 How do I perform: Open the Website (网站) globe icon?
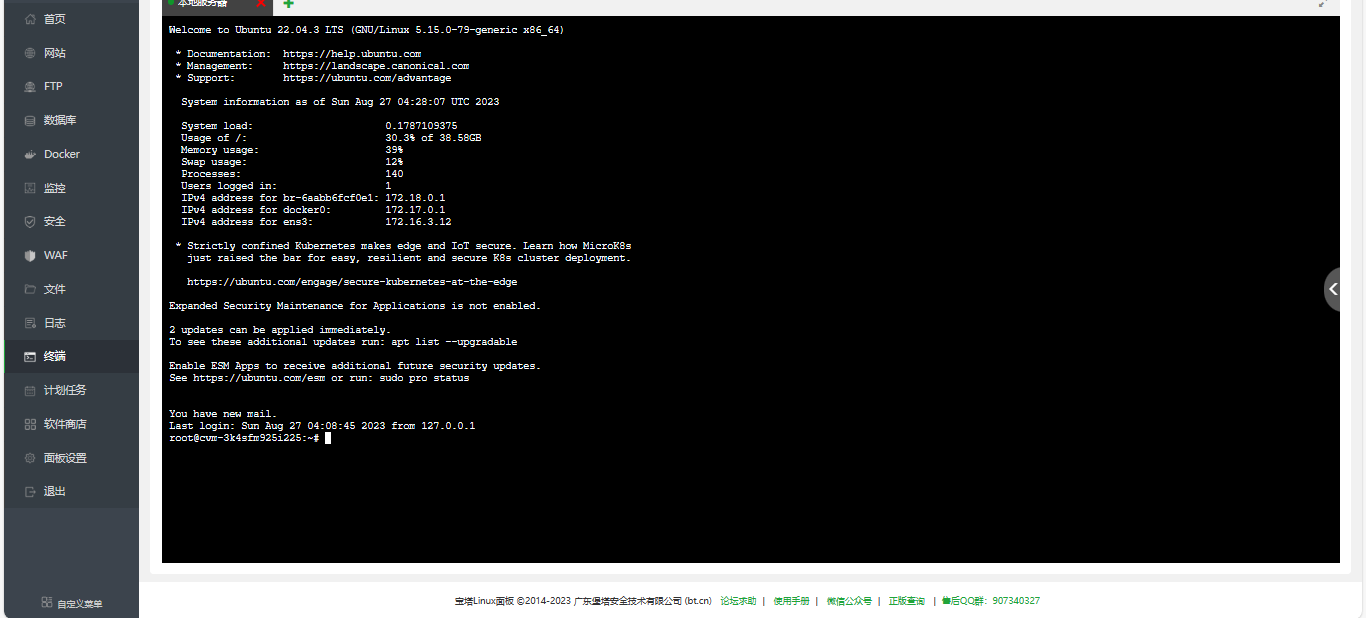(30, 53)
